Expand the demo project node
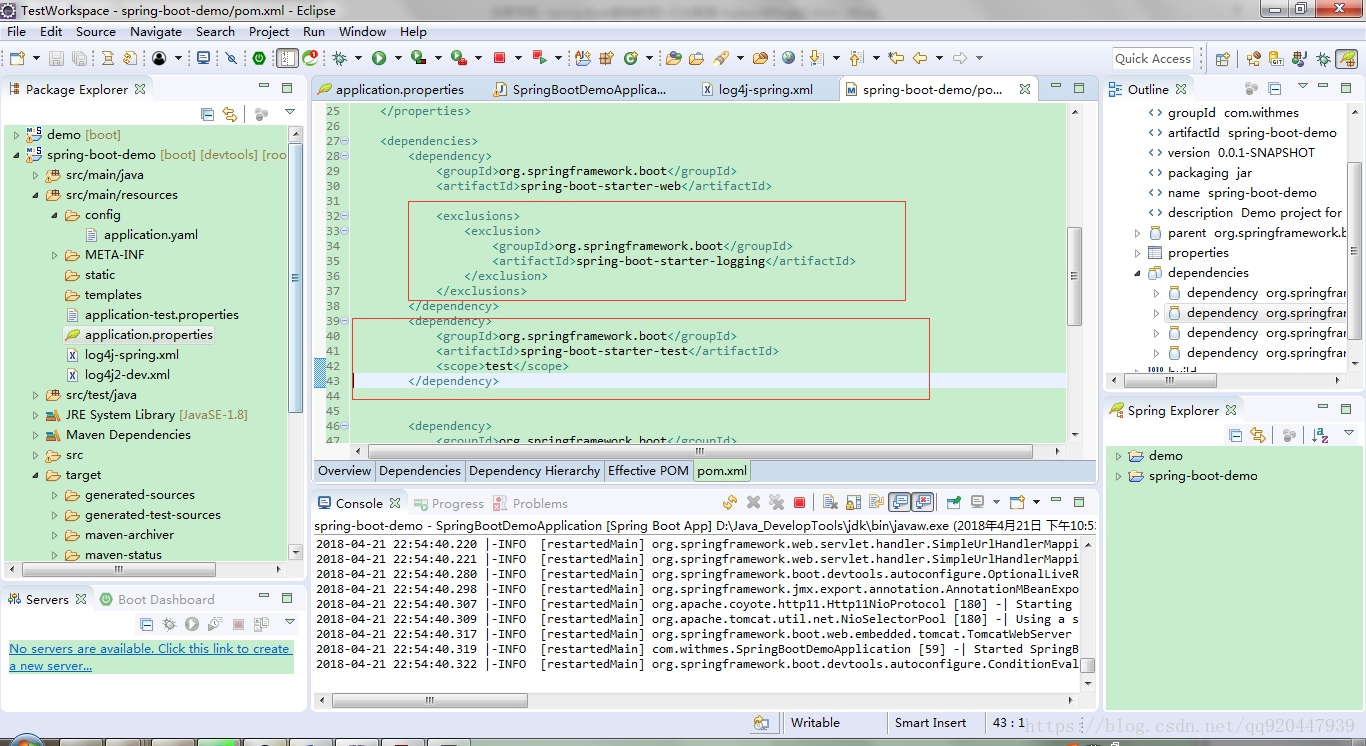 (16, 134)
